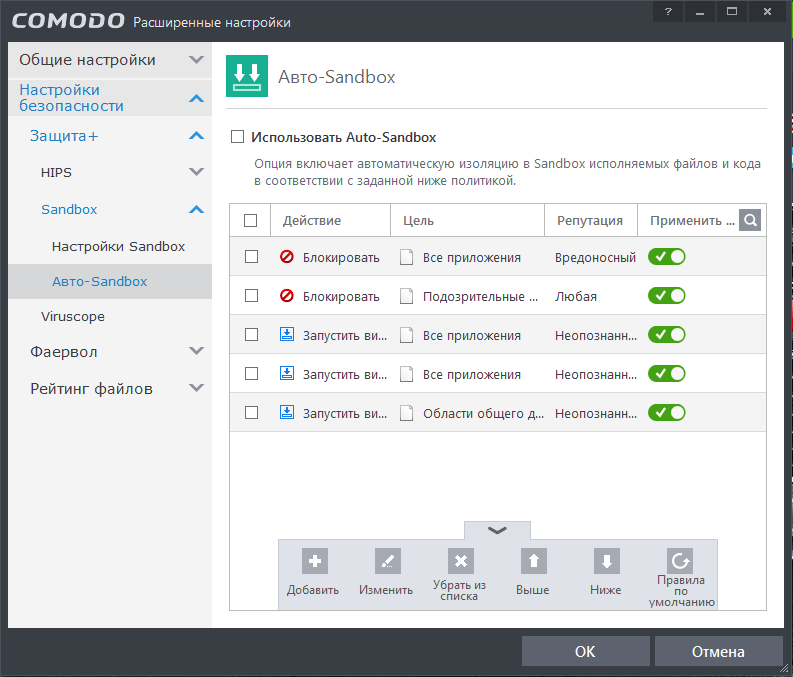This screenshot has height=677, width=793.
Task: Click the Remove from list X icon
Action: tap(460, 561)
